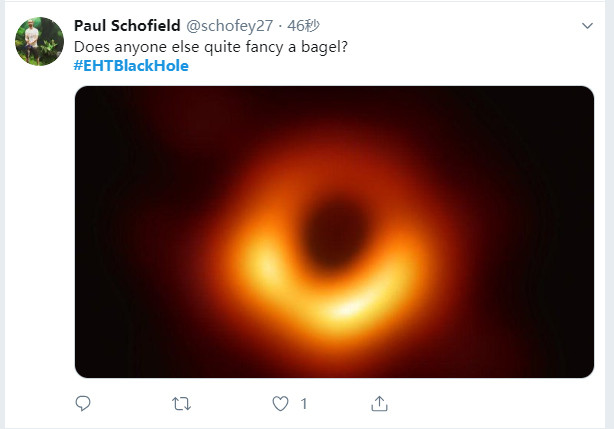Click the Paul Schofield display name
This screenshot has height=429, width=614.
(x=127, y=25)
